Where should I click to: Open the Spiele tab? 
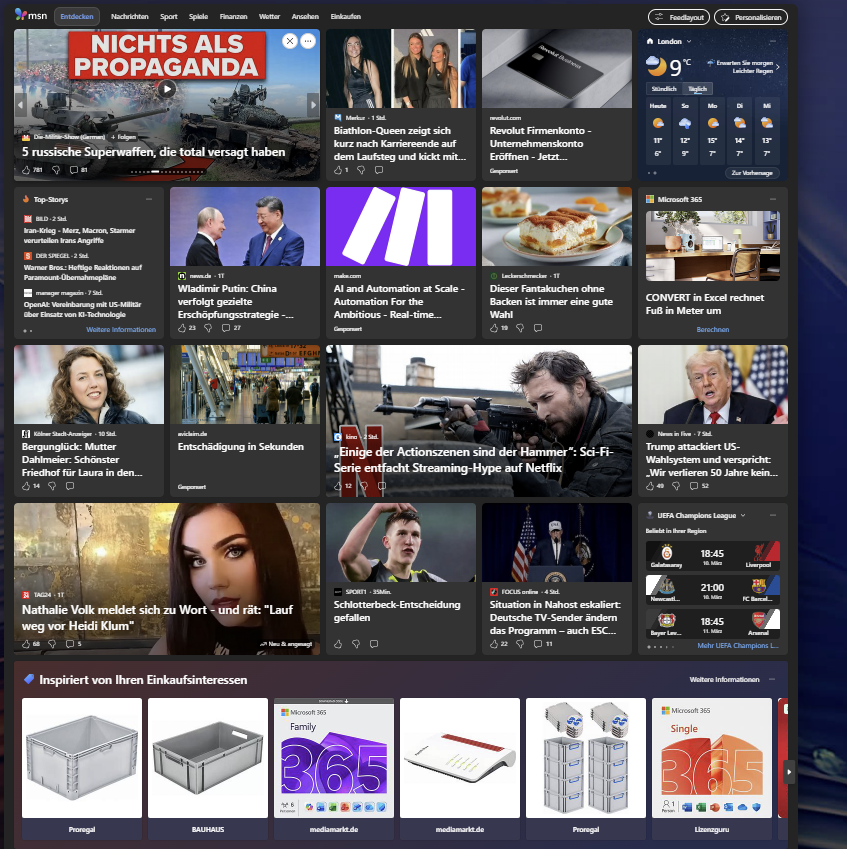(x=198, y=17)
